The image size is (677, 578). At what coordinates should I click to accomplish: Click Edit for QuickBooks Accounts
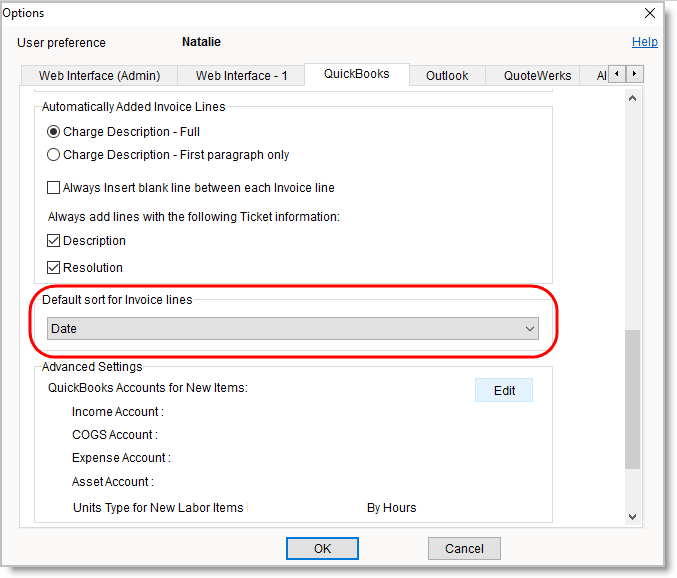(x=504, y=390)
